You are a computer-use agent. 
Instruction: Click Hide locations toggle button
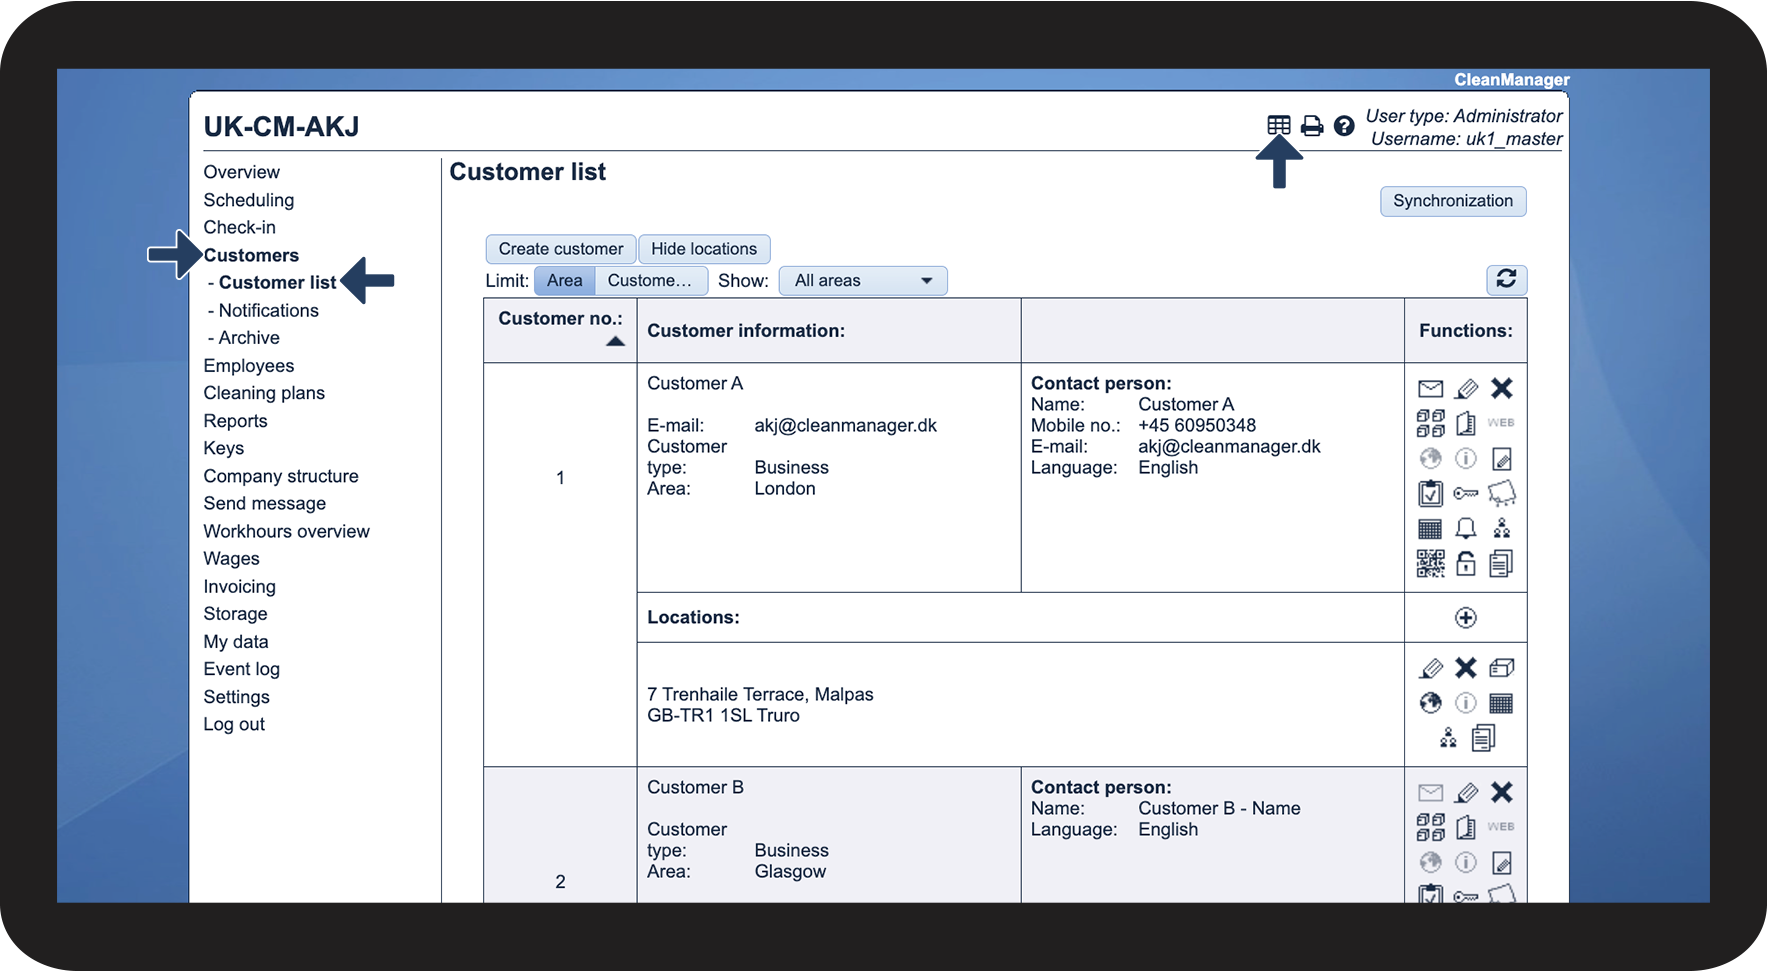point(704,249)
